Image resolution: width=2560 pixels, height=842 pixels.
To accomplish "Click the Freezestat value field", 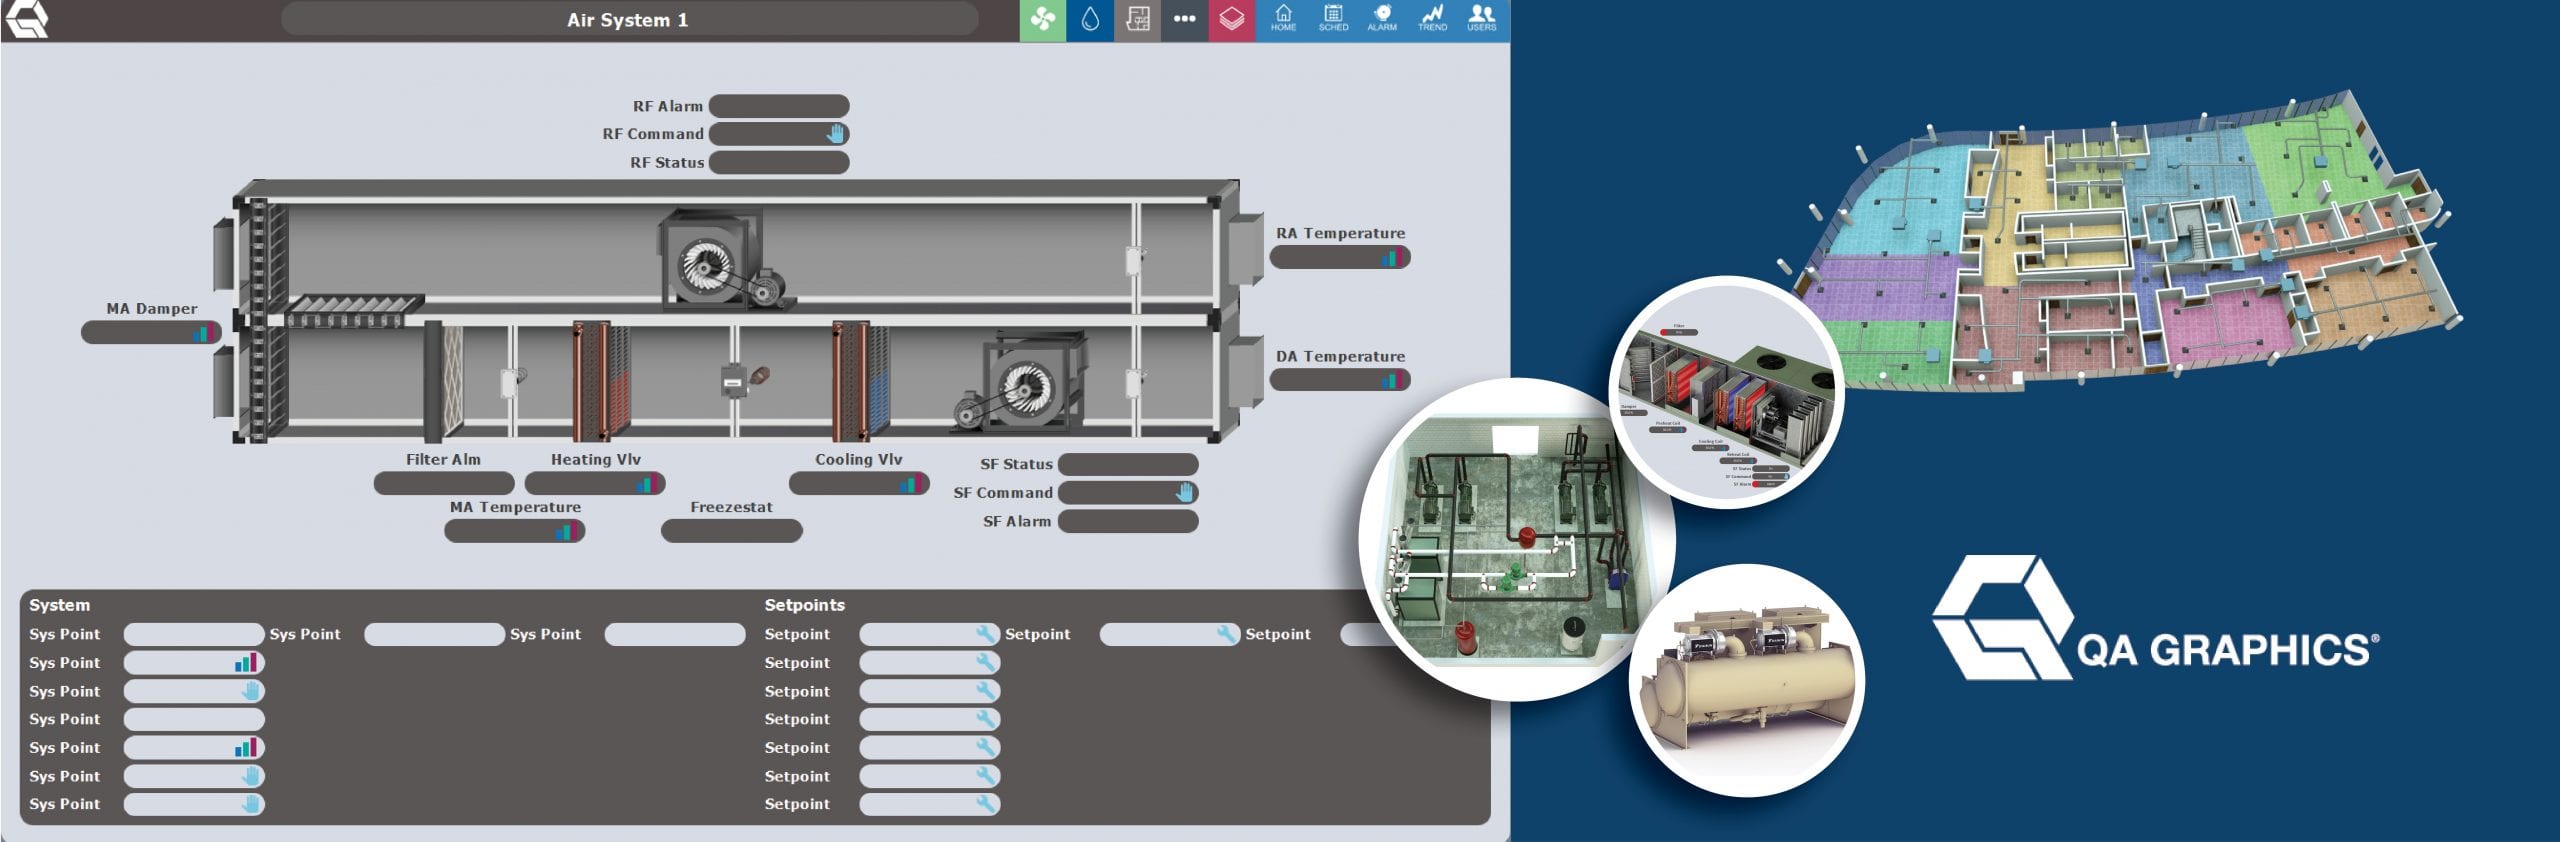I will click(732, 531).
